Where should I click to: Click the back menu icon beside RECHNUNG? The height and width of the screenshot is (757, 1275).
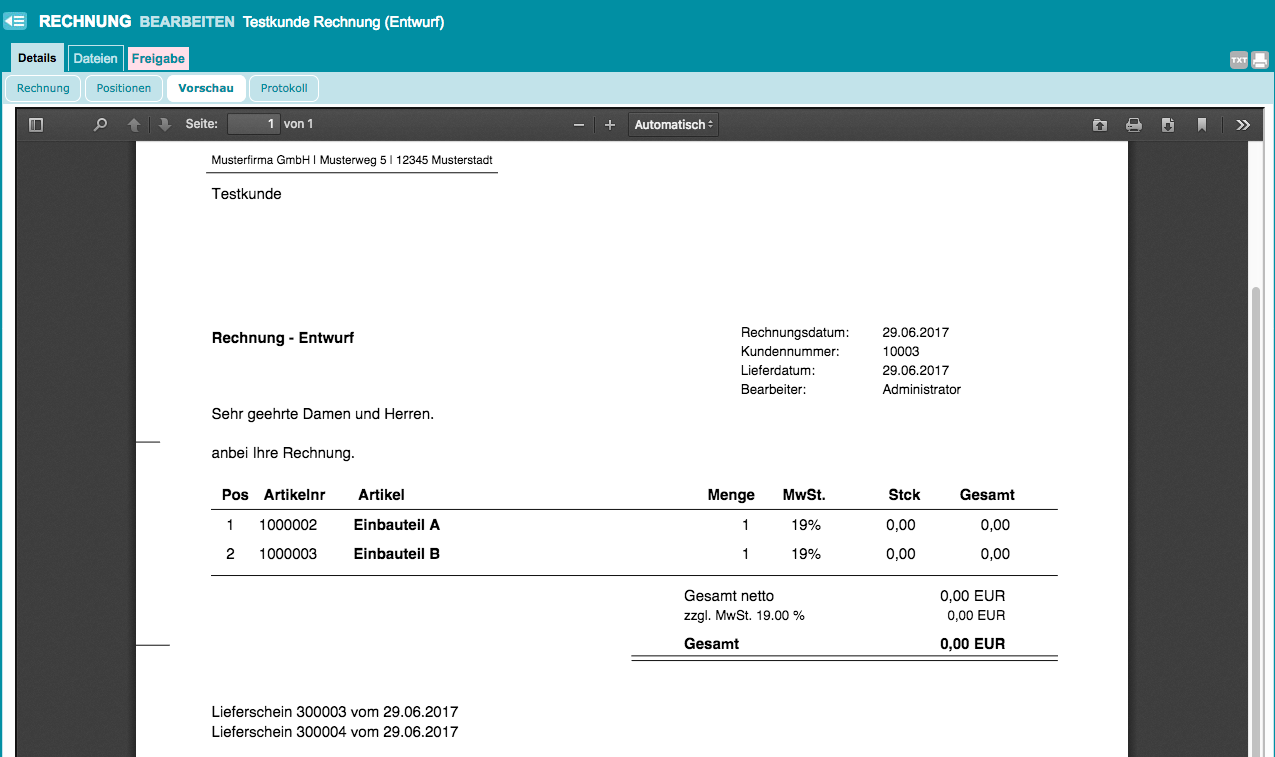click(x=15, y=21)
